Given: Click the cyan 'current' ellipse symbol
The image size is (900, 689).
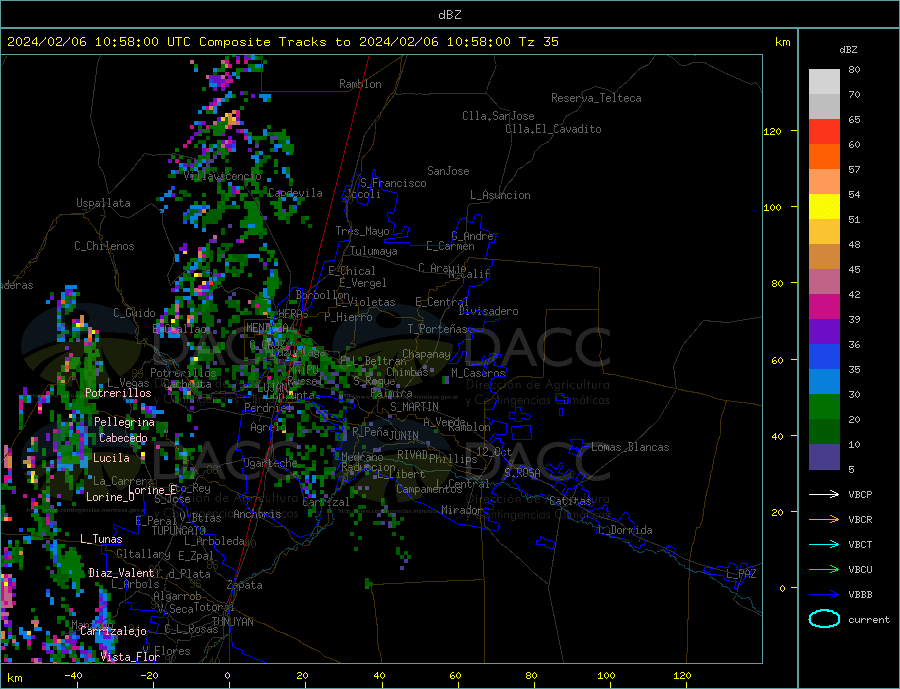Looking at the screenshot, I should point(824,619).
